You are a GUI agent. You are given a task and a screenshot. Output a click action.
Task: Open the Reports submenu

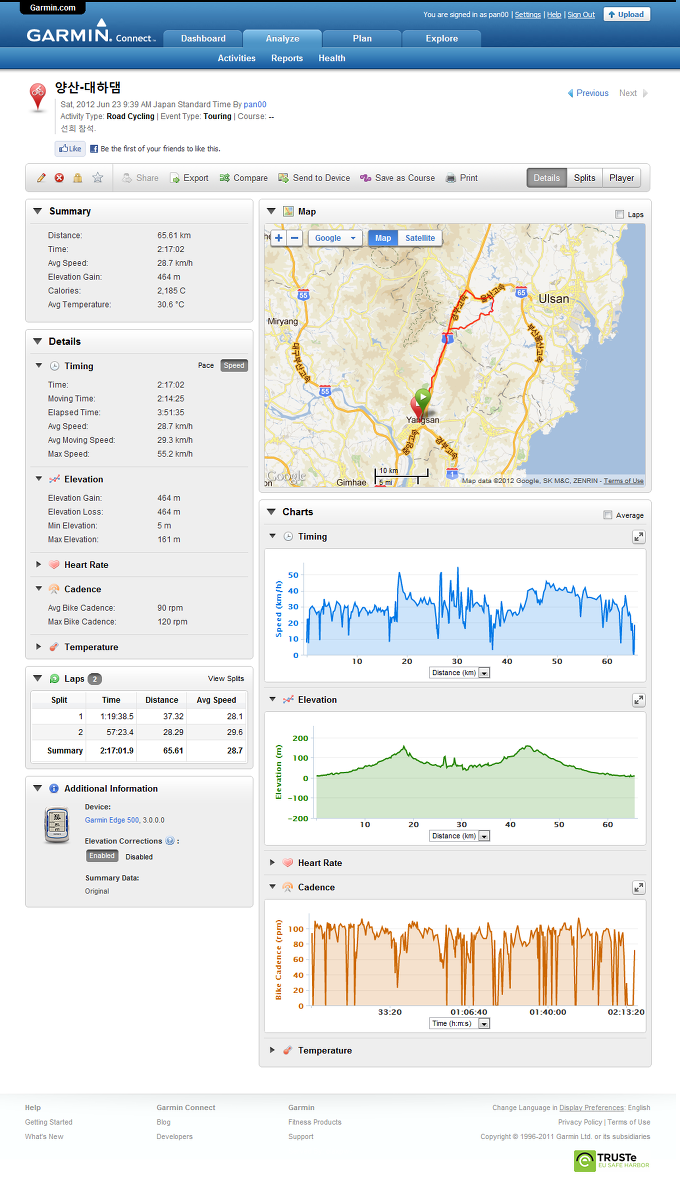[x=287, y=58]
